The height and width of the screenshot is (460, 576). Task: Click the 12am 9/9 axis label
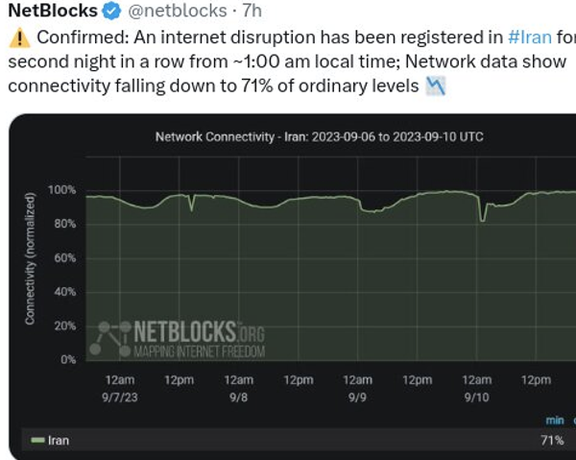coord(357,388)
